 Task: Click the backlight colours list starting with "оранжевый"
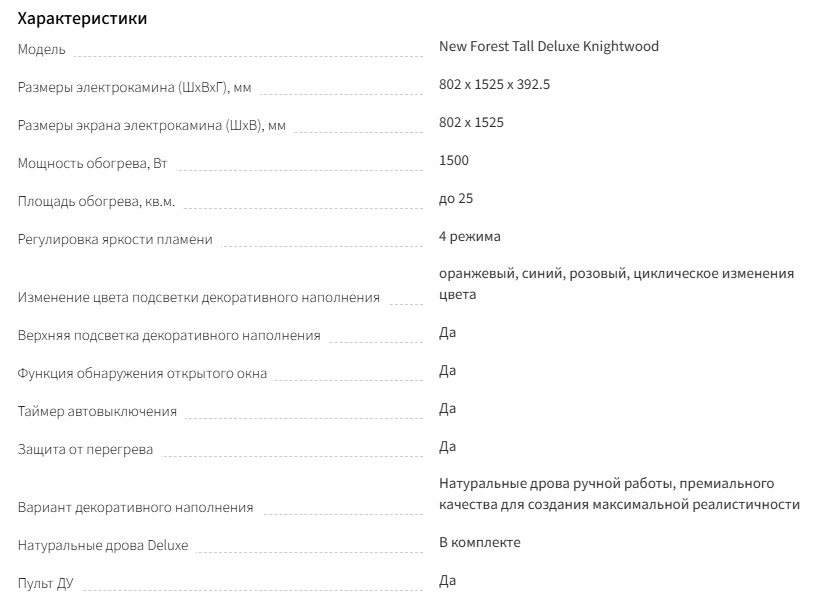616,284
